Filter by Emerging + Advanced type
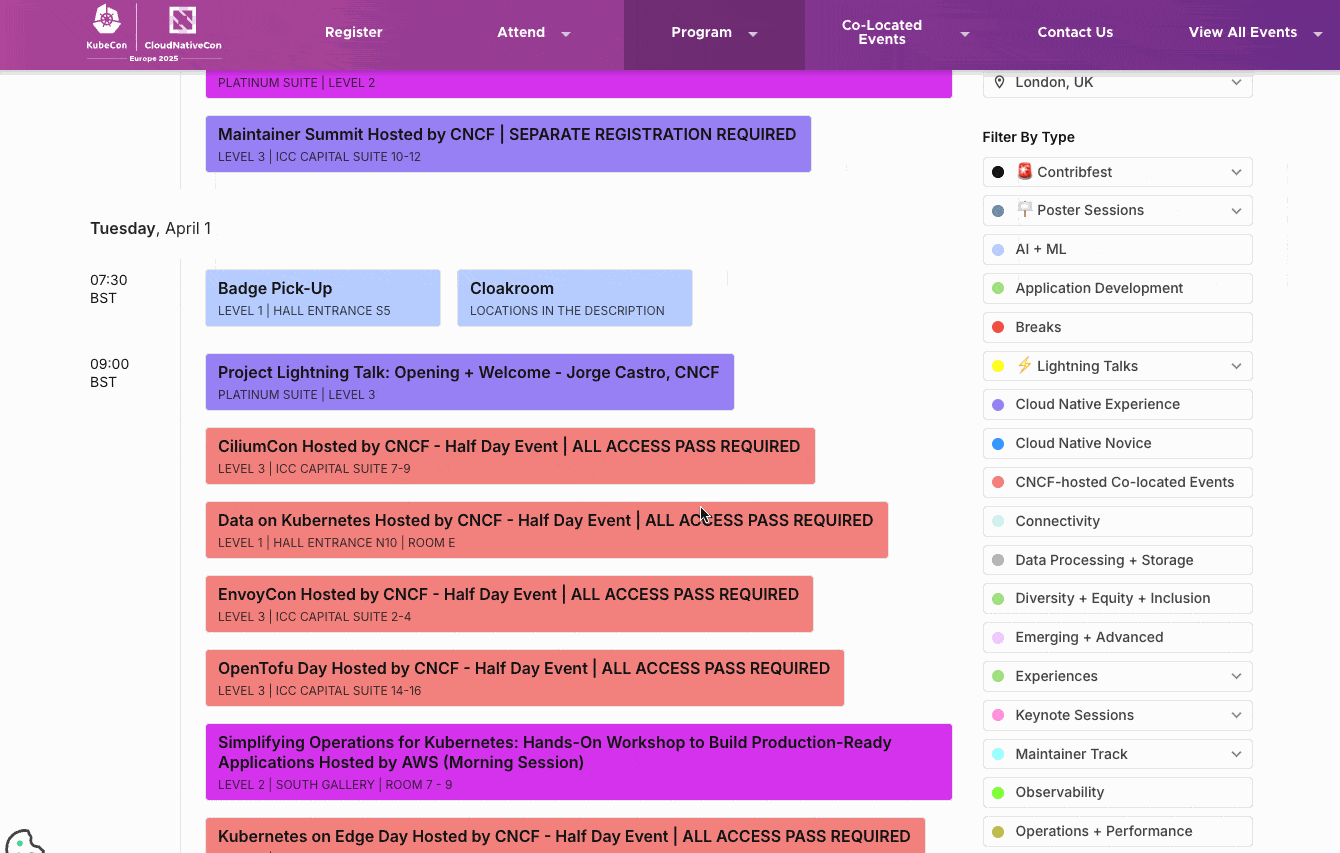 pyautogui.click(x=1117, y=637)
